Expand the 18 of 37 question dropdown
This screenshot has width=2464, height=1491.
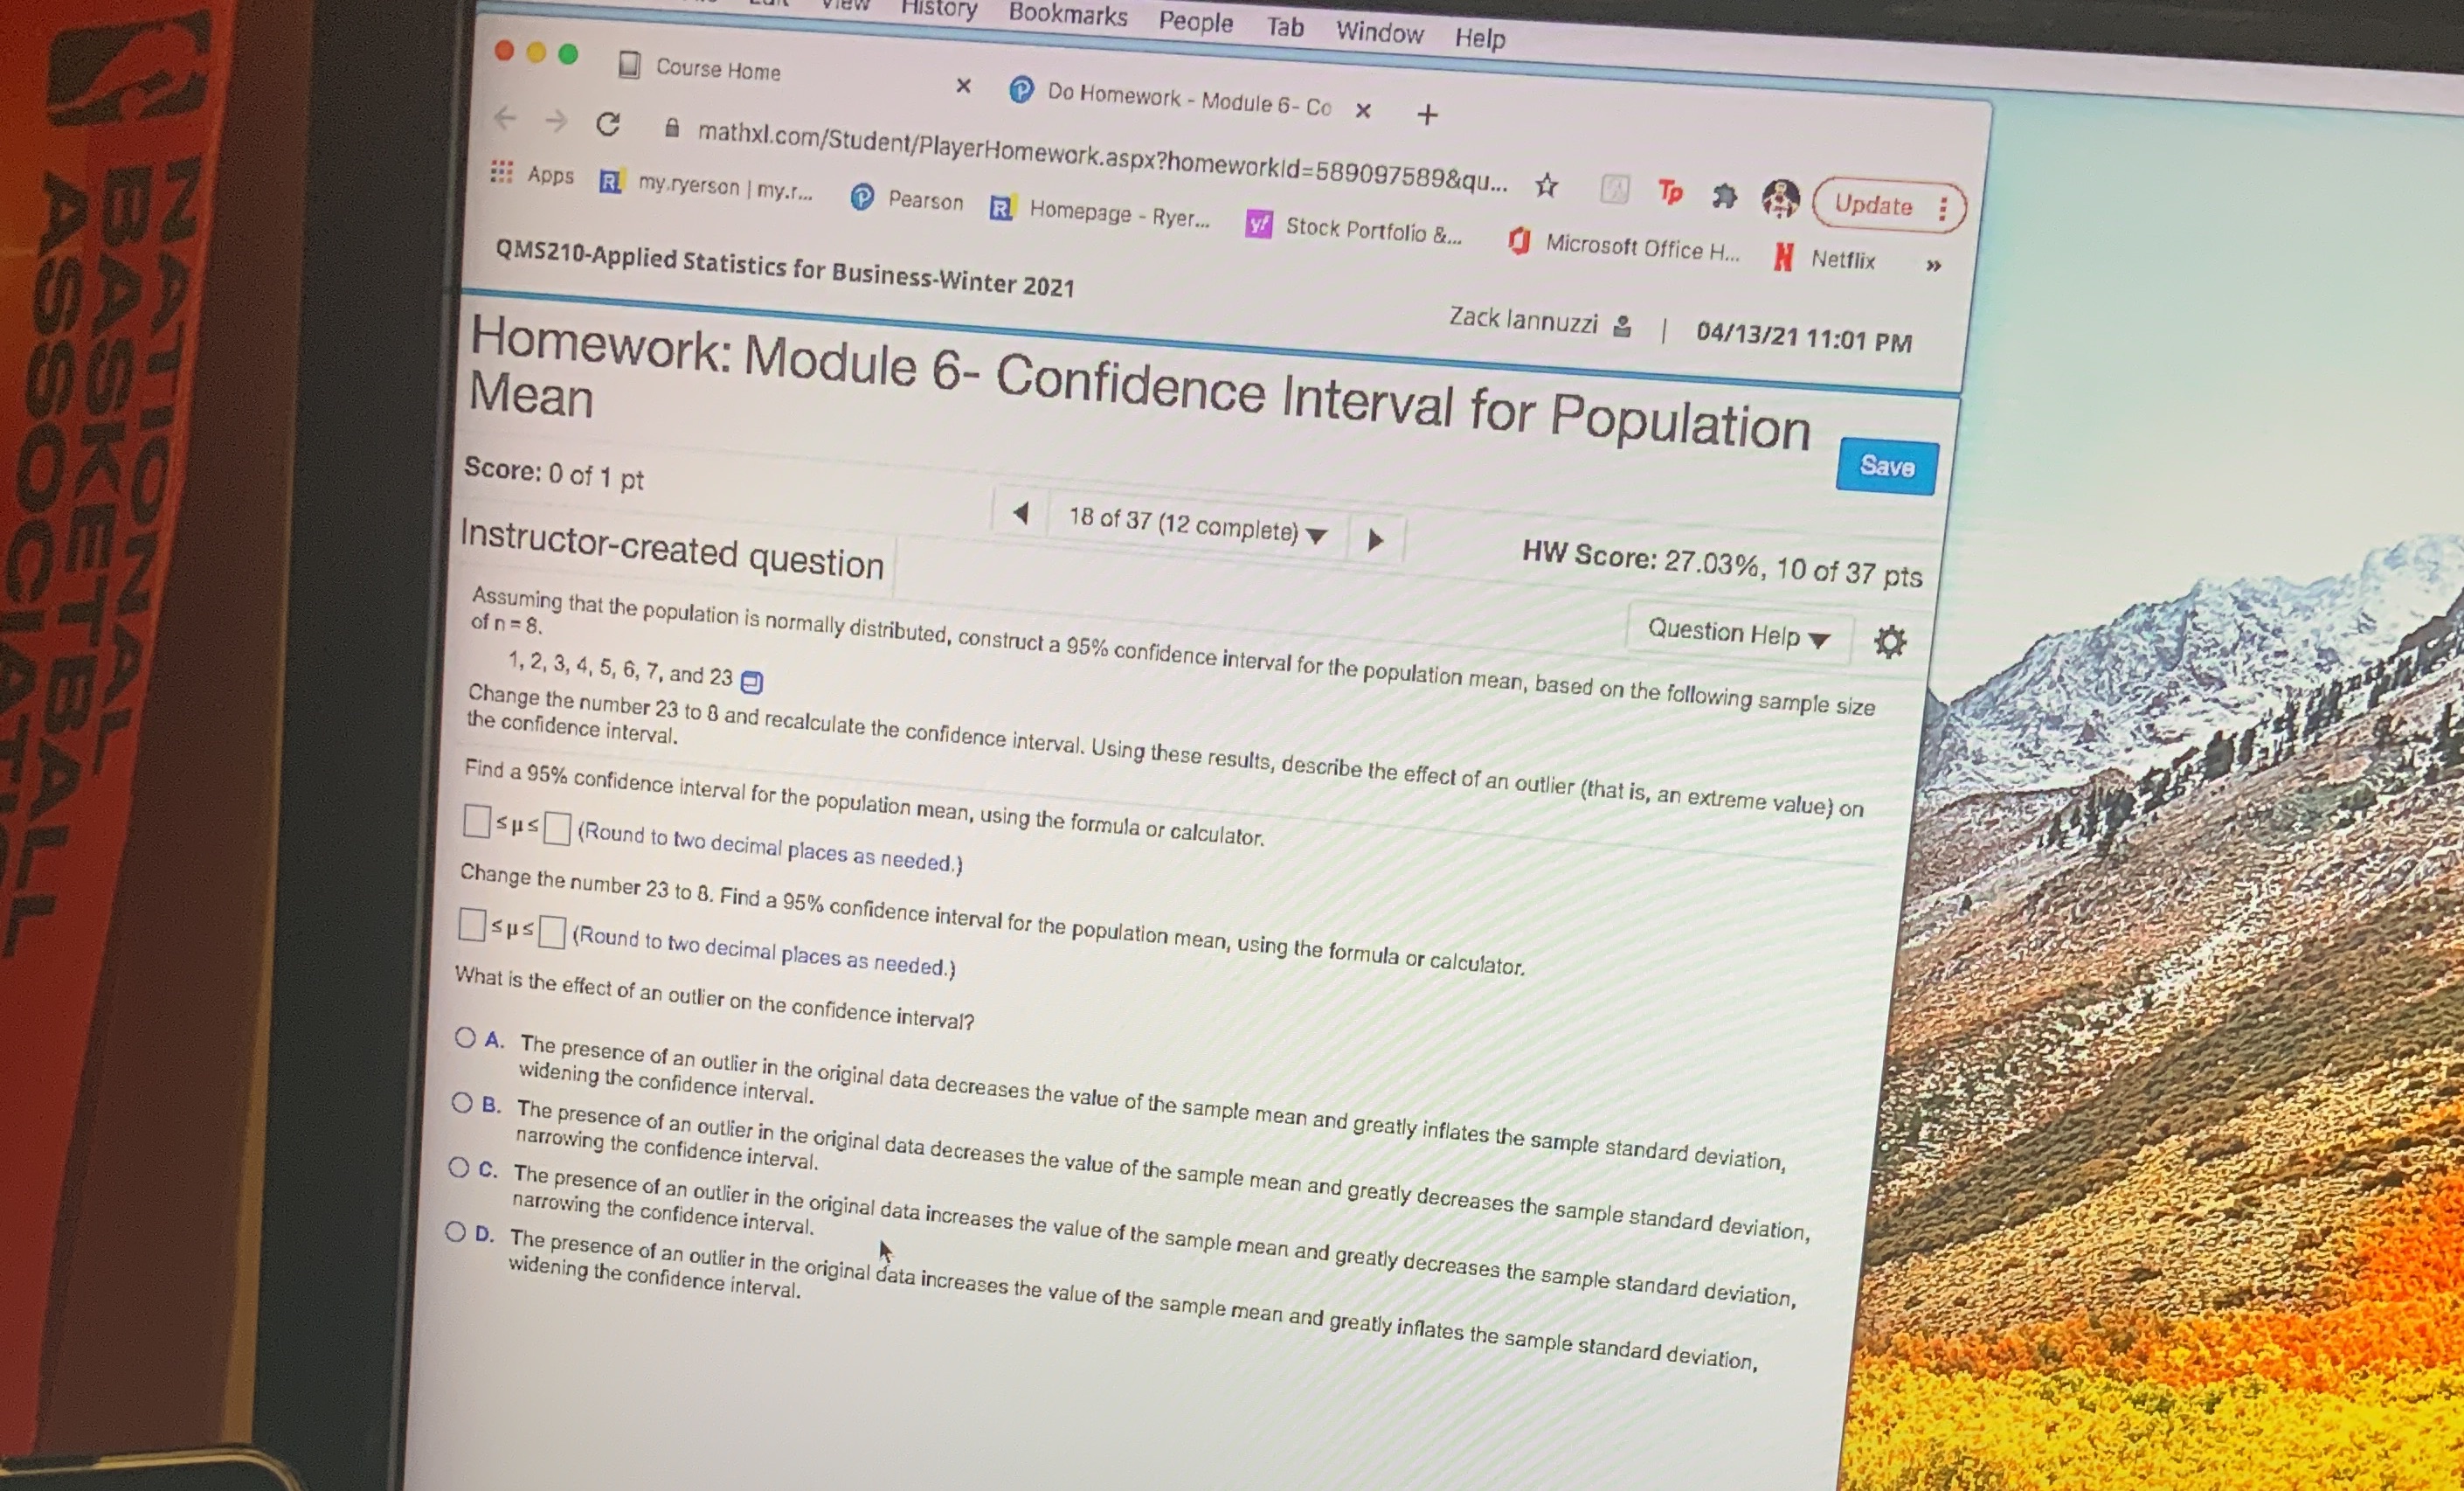(x=1197, y=524)
